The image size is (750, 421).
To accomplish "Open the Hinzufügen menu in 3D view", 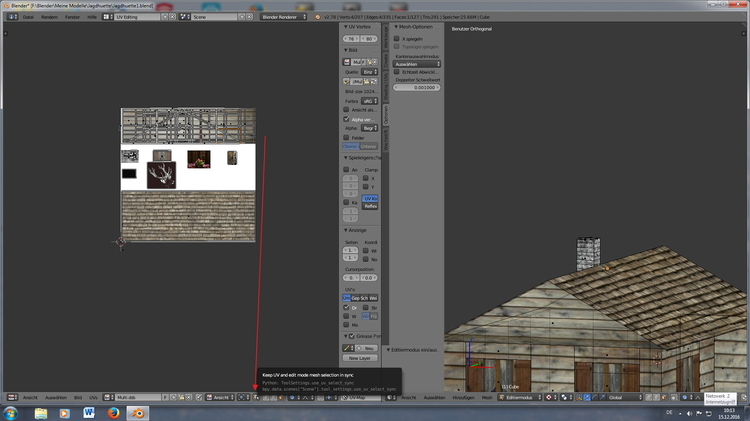I will point(463,398).
